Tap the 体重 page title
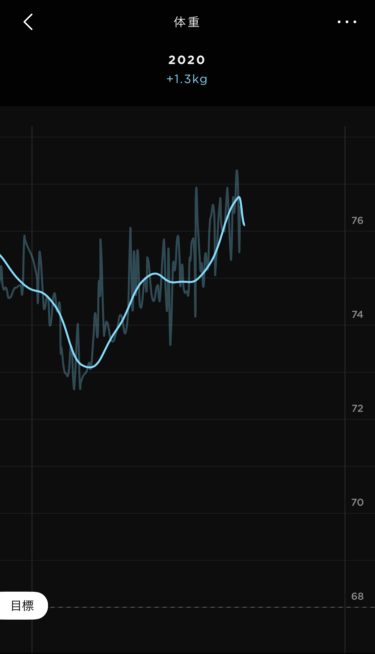375x654 pixels. click(x=186, y=22)
